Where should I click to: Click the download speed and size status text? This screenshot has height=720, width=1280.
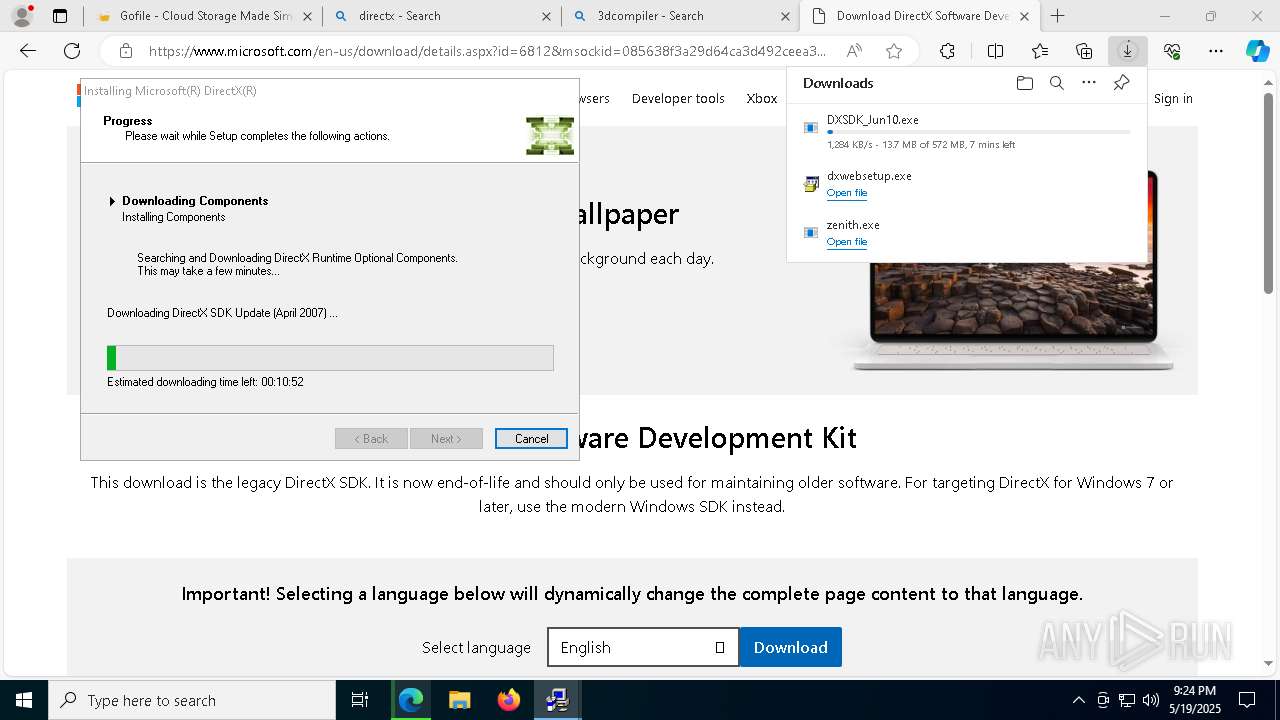click(x=921, y=145)
